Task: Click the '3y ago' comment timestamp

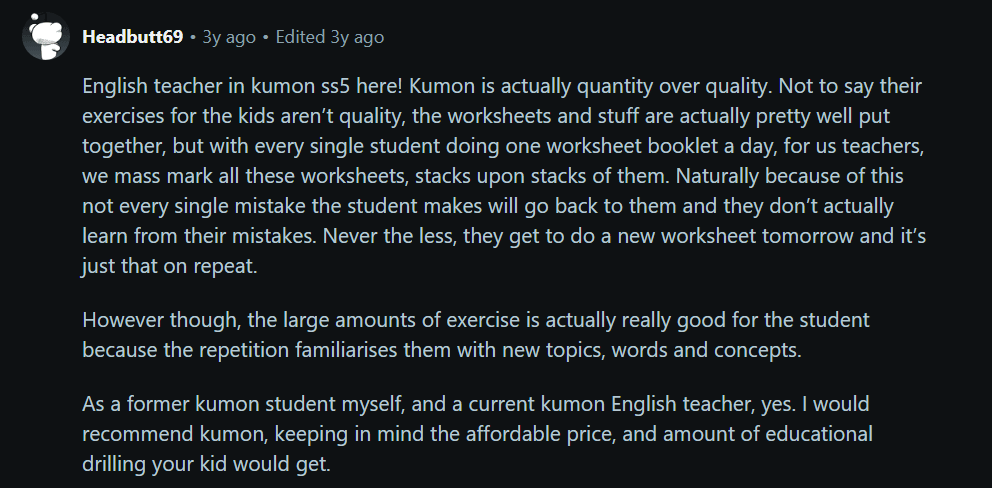Action: pos(228,37)
